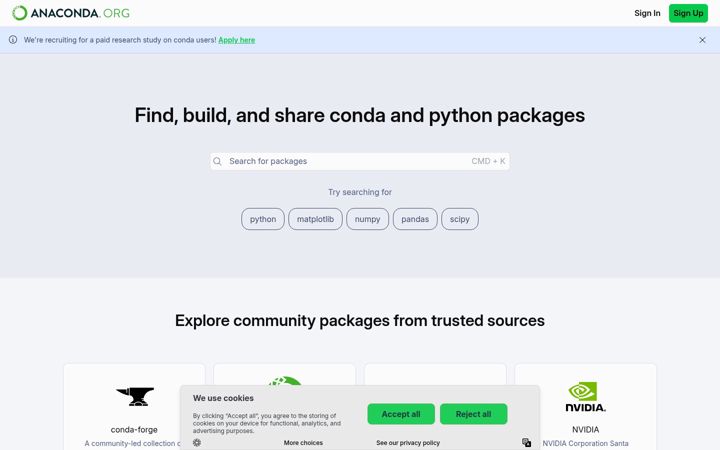
Task: Select the numpy search suggestion
Action: pyautogui.click(x=367, y=219)
